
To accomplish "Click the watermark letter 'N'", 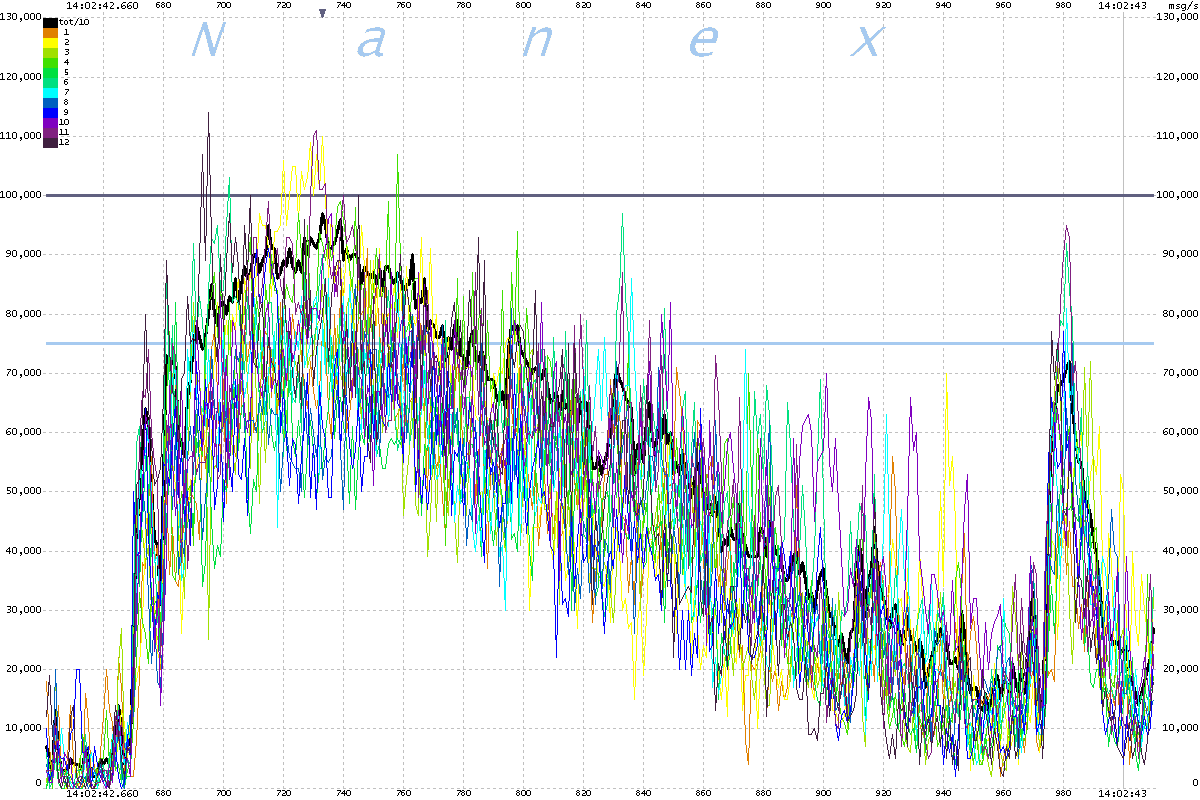I will 207,41.
